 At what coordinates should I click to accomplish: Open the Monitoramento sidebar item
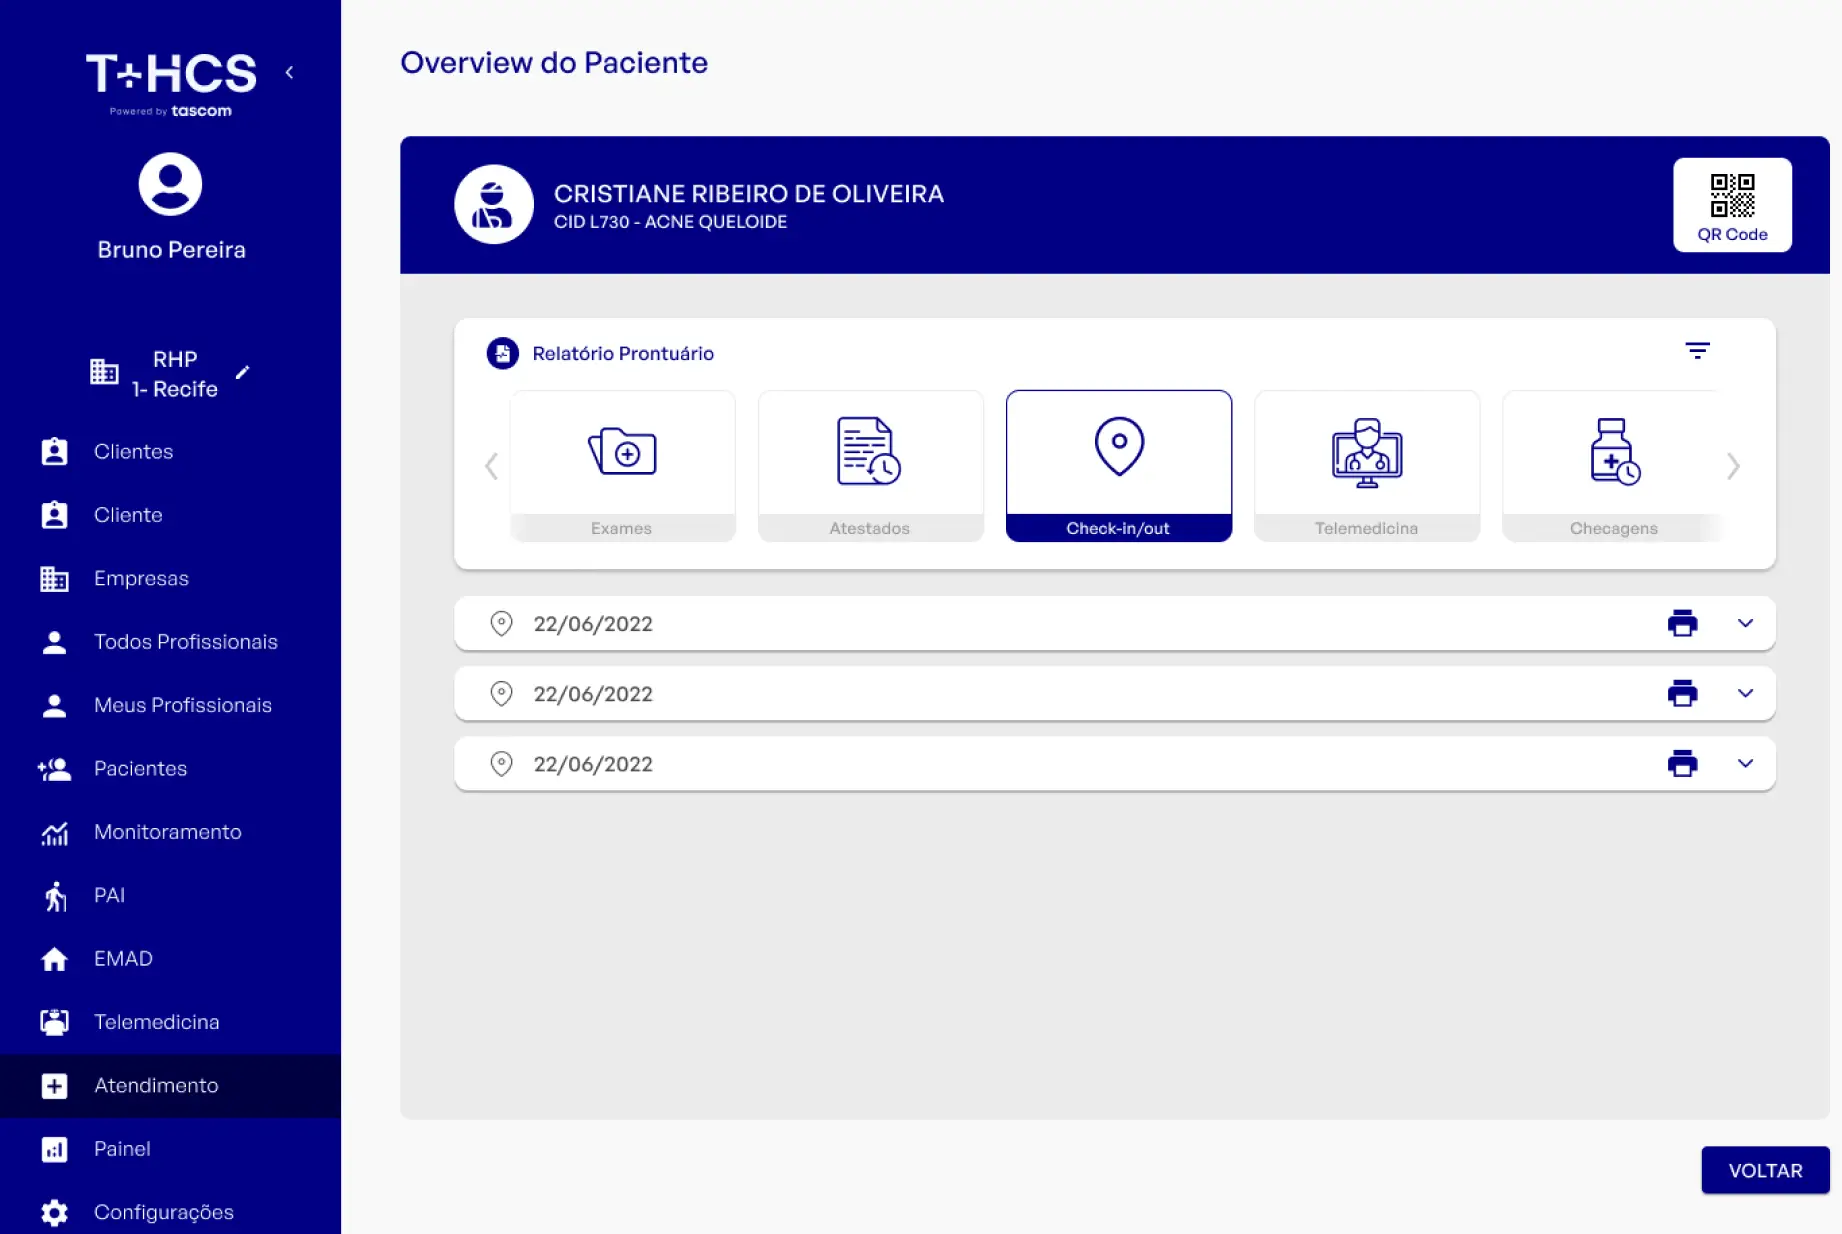(x=170, y=832)
